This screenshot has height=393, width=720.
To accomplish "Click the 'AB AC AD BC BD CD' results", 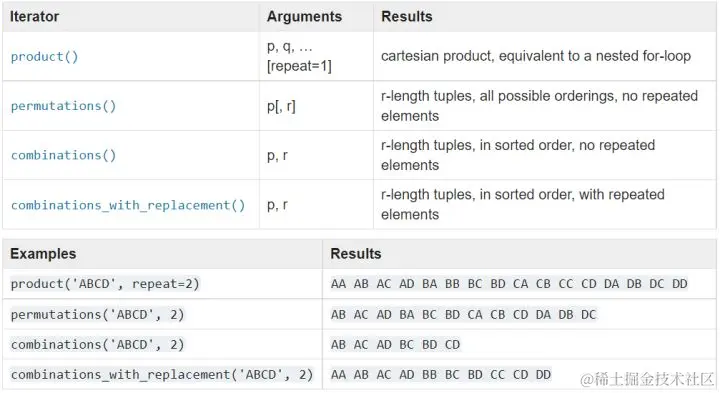I will [395, 345].
